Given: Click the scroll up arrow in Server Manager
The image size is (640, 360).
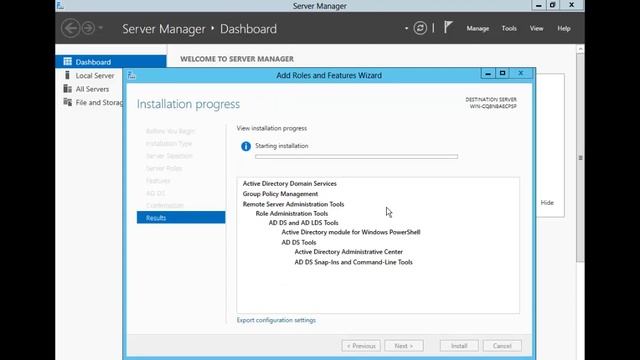Looking at the screenshot, I should pyautogui.click(x=580, y=49).
